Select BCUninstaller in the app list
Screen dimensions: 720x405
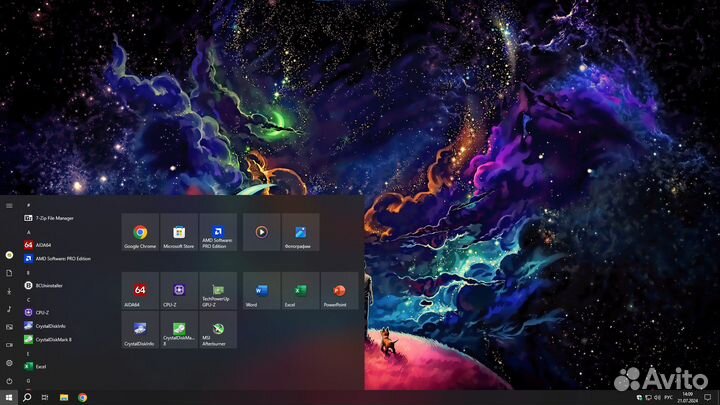click(50, 285)
